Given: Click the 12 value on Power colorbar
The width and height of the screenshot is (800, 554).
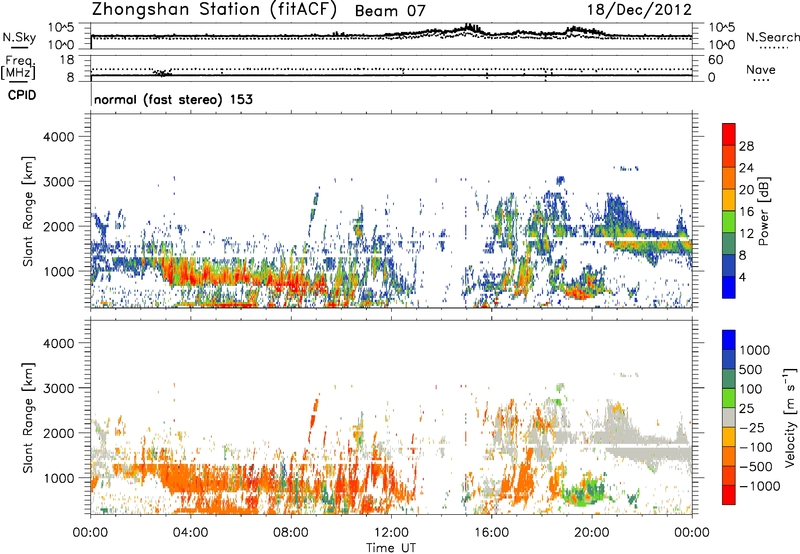Looking at the screenshot, I should click(x=746, y=234).
